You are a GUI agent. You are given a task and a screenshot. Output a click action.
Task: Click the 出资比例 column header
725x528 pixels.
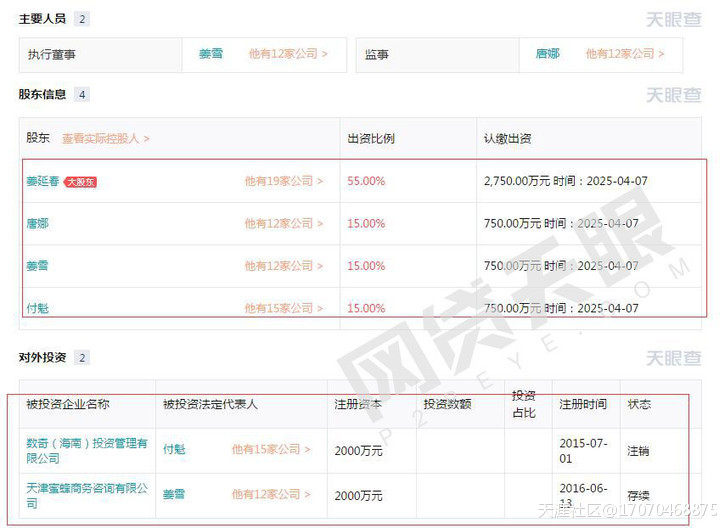click(x=370, y=139)
